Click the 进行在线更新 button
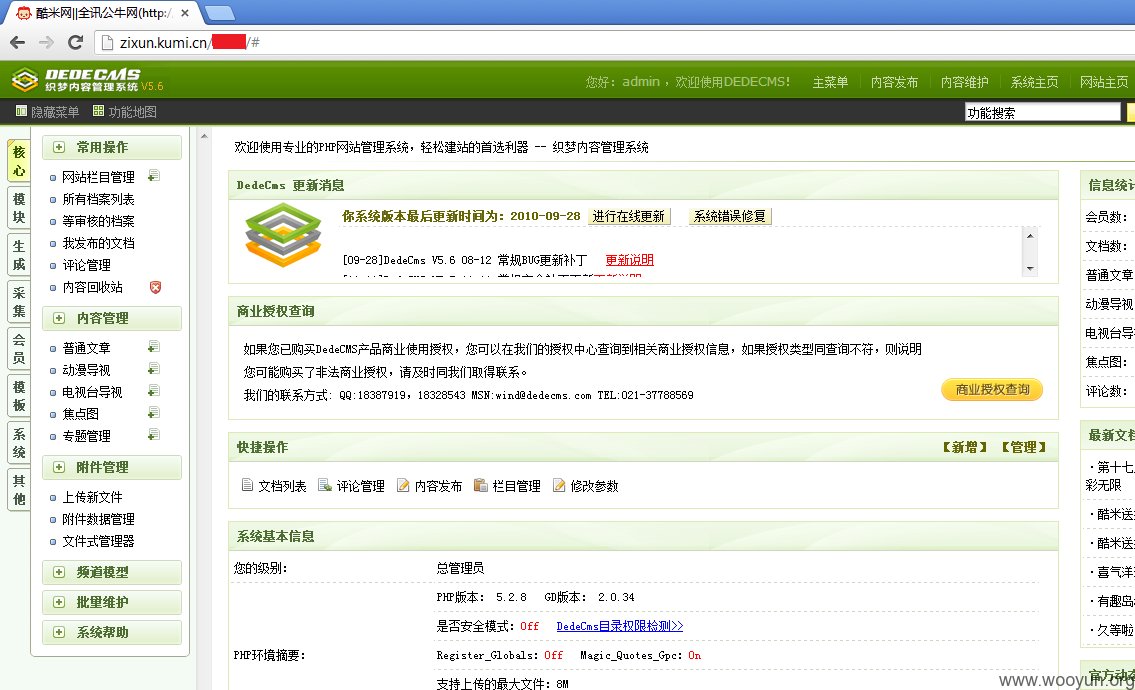This screenshot has width=1135, height=690. (x=628, y=216)
